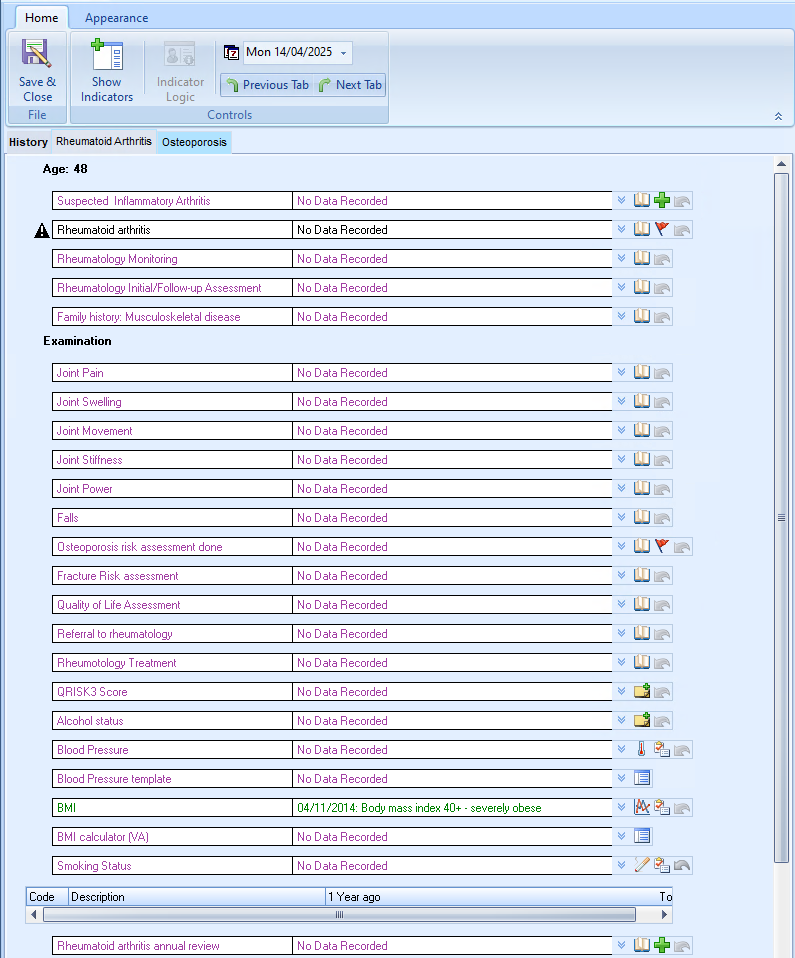Open the book icon on Rheumatology Monitoring row

coord(642,258)
